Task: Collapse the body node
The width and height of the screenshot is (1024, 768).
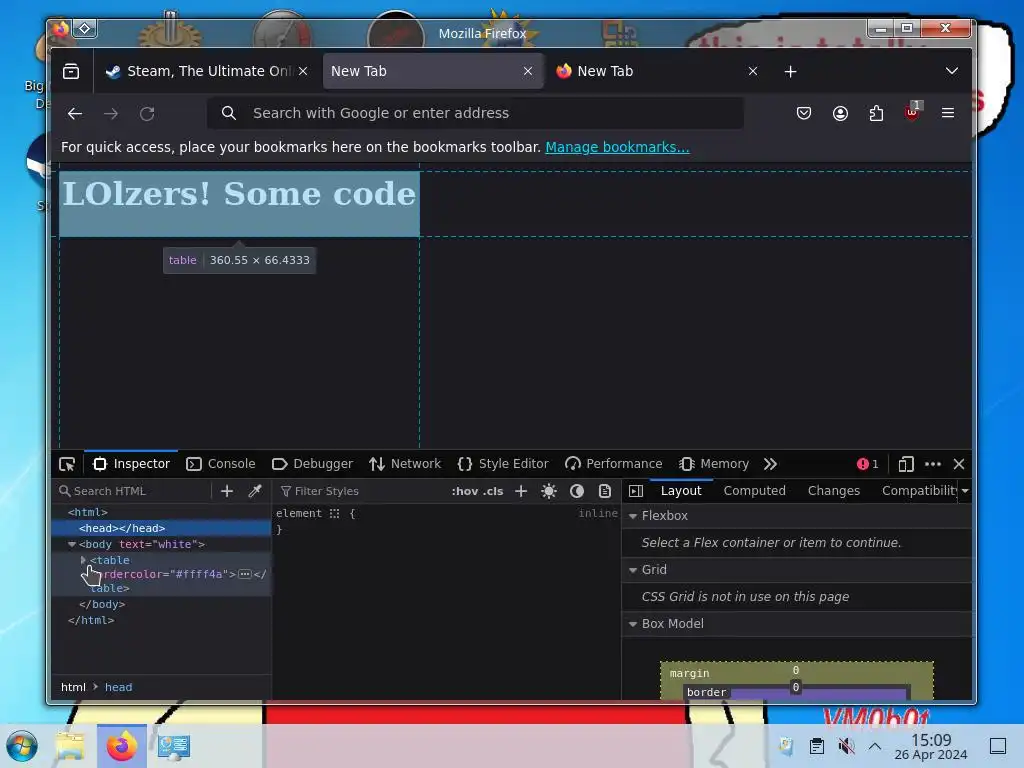Action: point(72,544)
